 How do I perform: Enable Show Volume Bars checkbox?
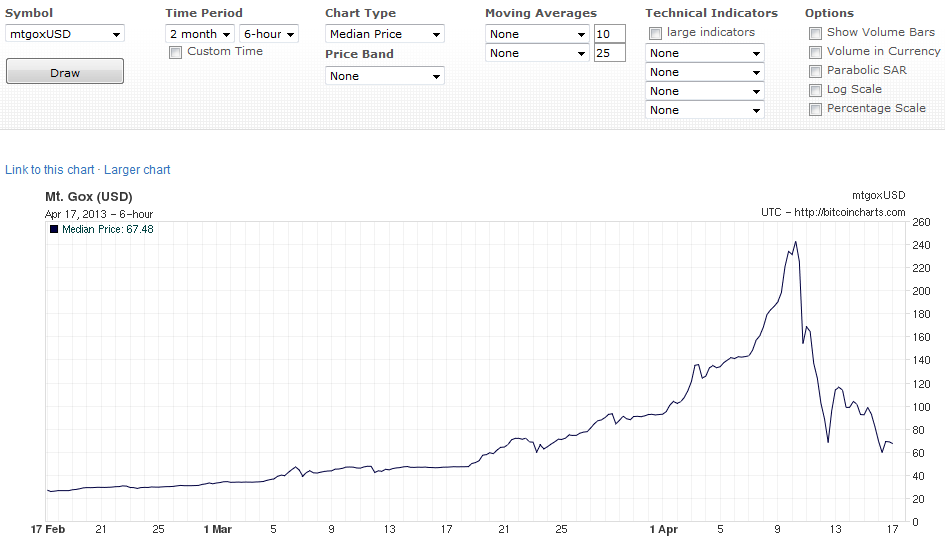coord(815,33)
